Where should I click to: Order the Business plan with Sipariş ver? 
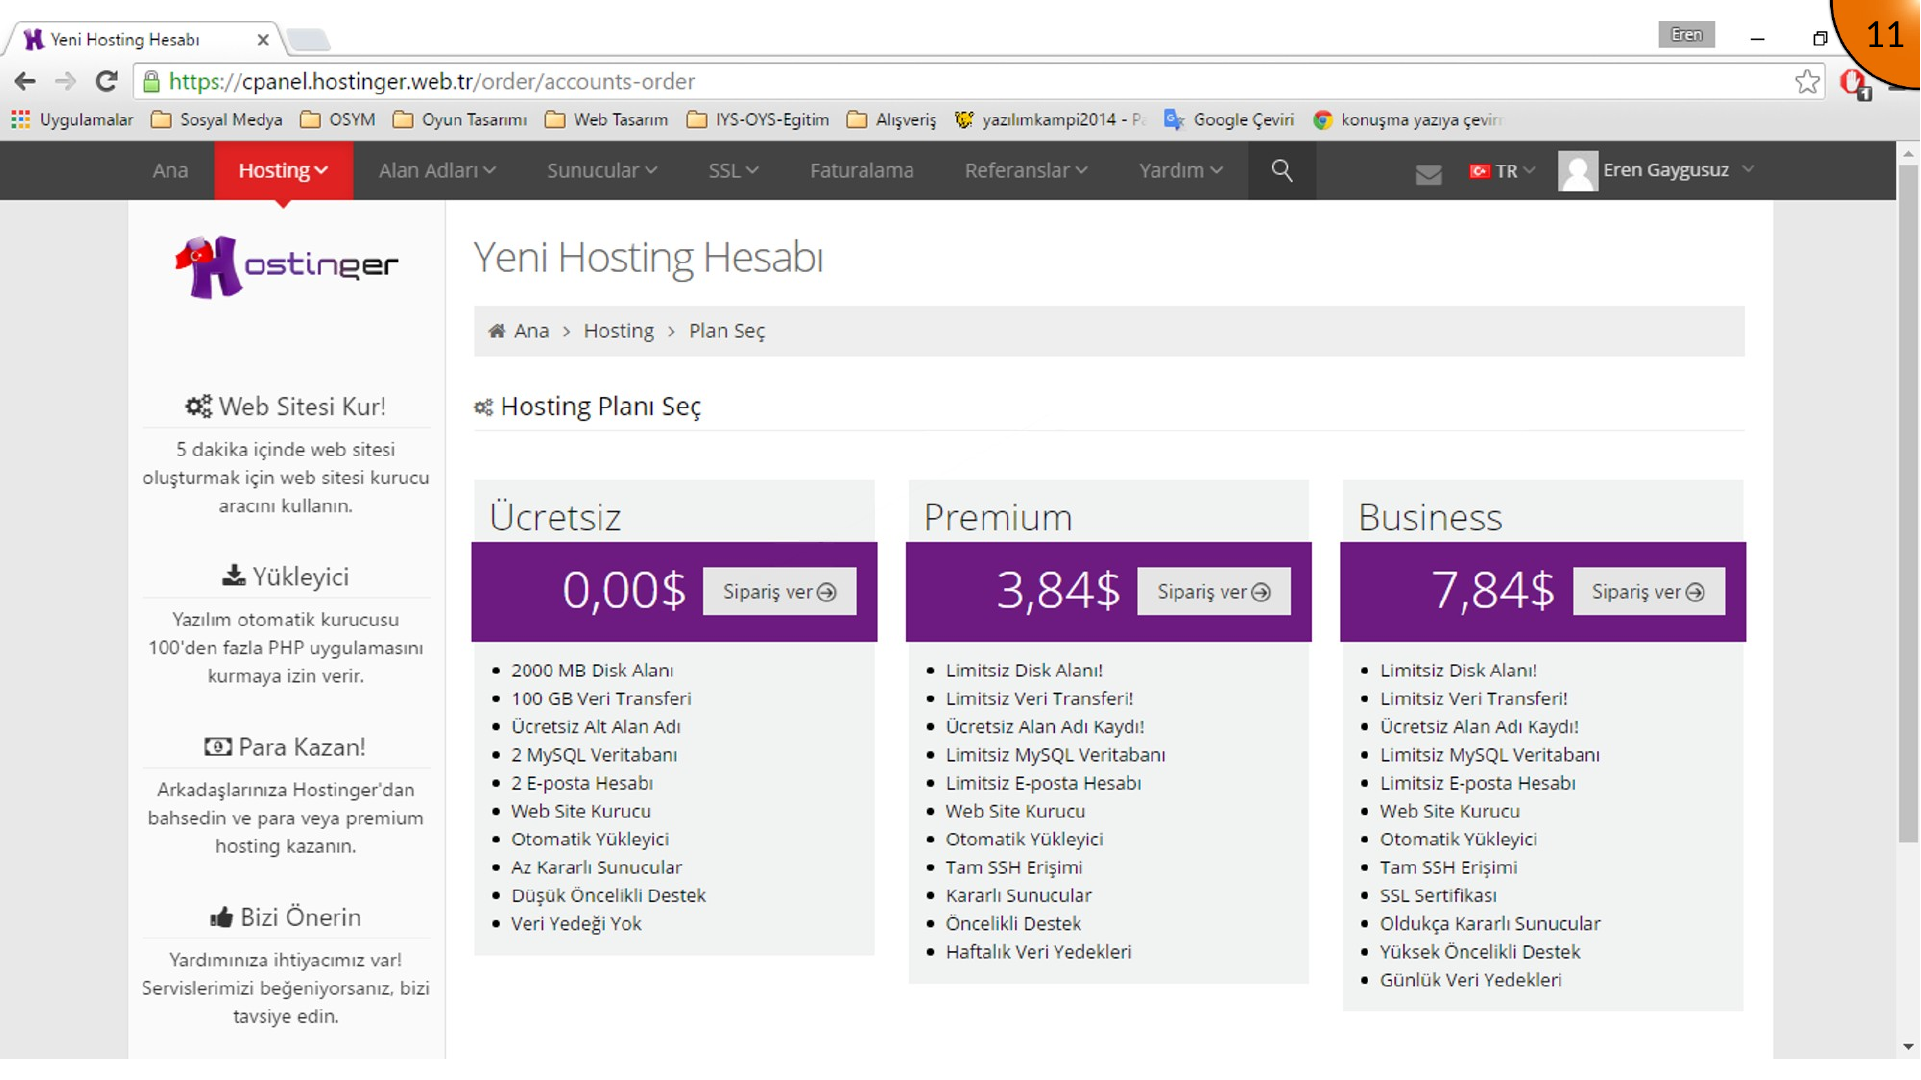coord(1648,592)
